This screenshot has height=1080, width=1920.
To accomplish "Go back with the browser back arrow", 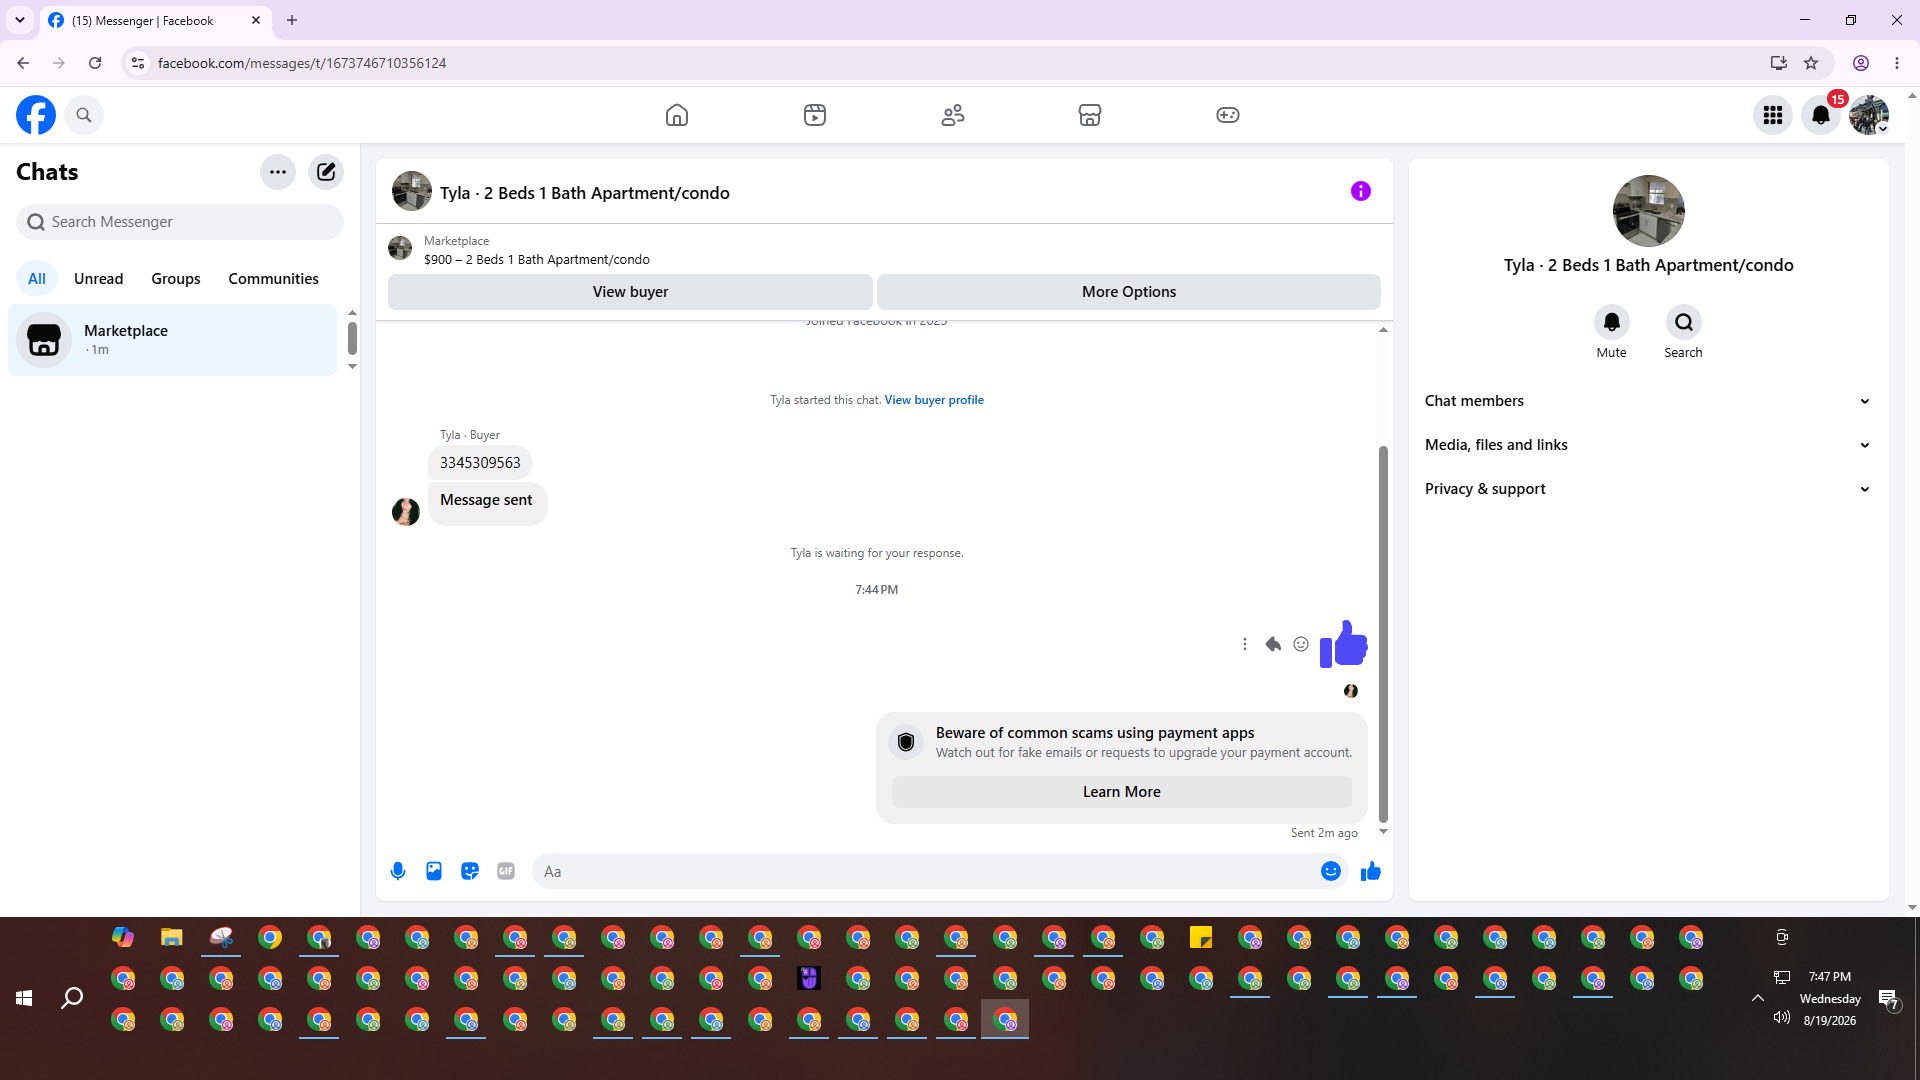I will pyautogui.click(x=23, y=63).
